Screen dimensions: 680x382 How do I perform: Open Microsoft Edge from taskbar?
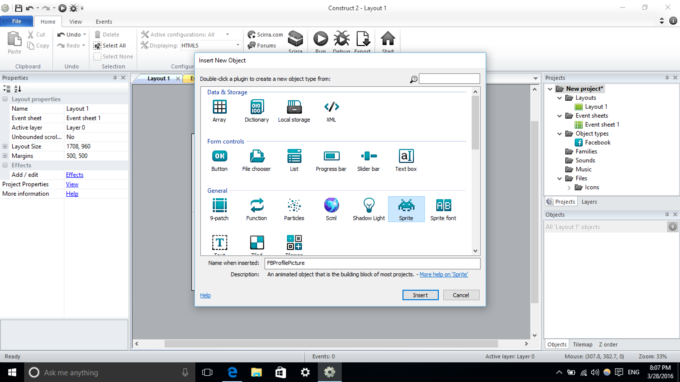pyautogui.click(x=232, y=372)
